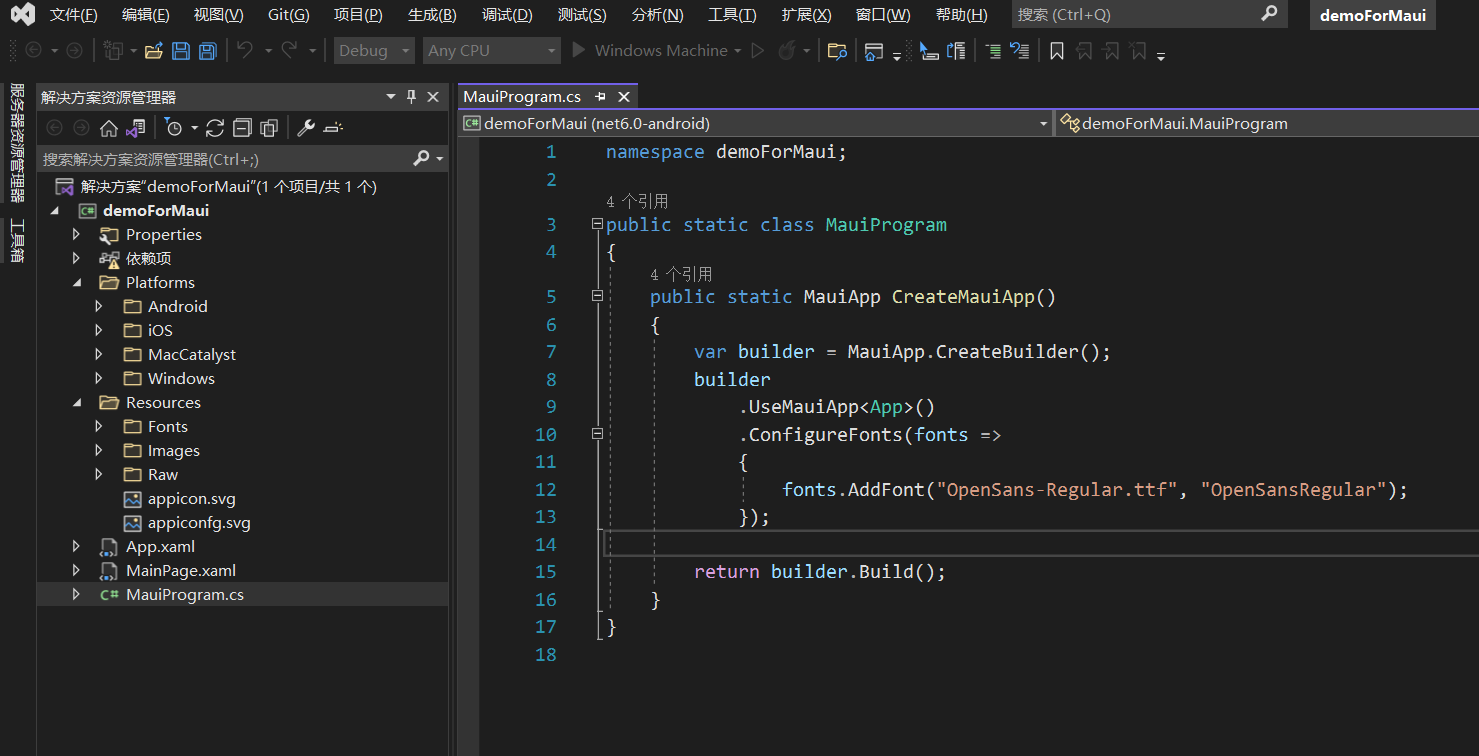Open the 文件(F) menu
1479x756 pixels.
click(x=73, y=15)
